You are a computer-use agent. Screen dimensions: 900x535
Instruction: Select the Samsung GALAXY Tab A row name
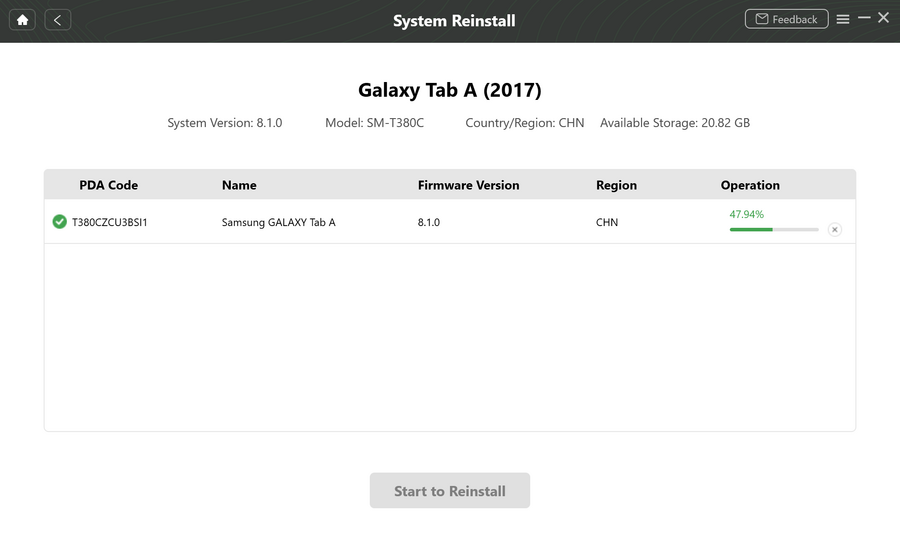point(278,222)
